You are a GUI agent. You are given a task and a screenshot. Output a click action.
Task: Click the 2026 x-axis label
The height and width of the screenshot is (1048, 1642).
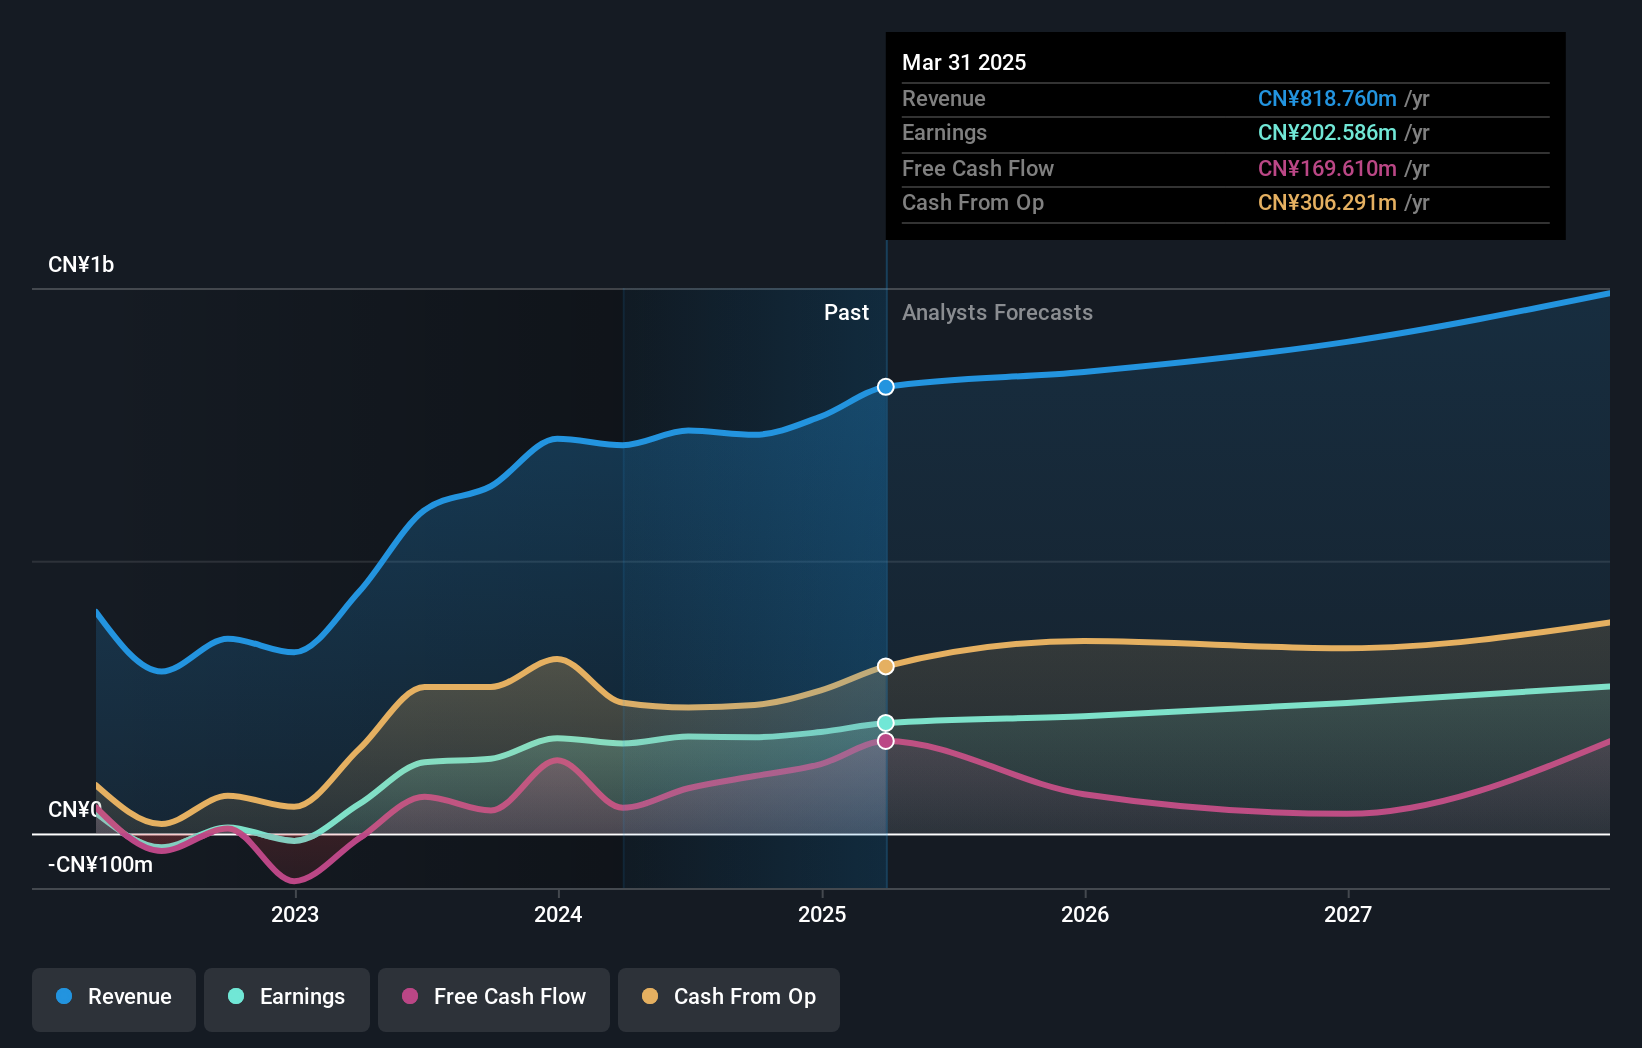click(x=1085, y=914)
